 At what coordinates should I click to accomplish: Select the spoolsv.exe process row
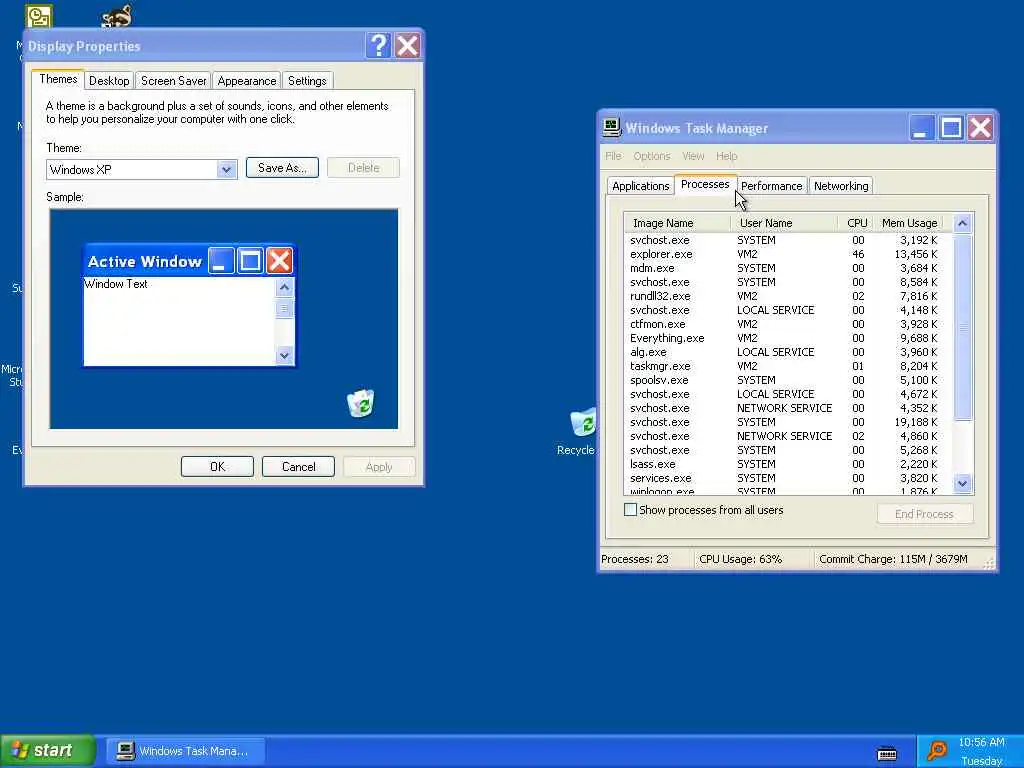click(788, 380)
